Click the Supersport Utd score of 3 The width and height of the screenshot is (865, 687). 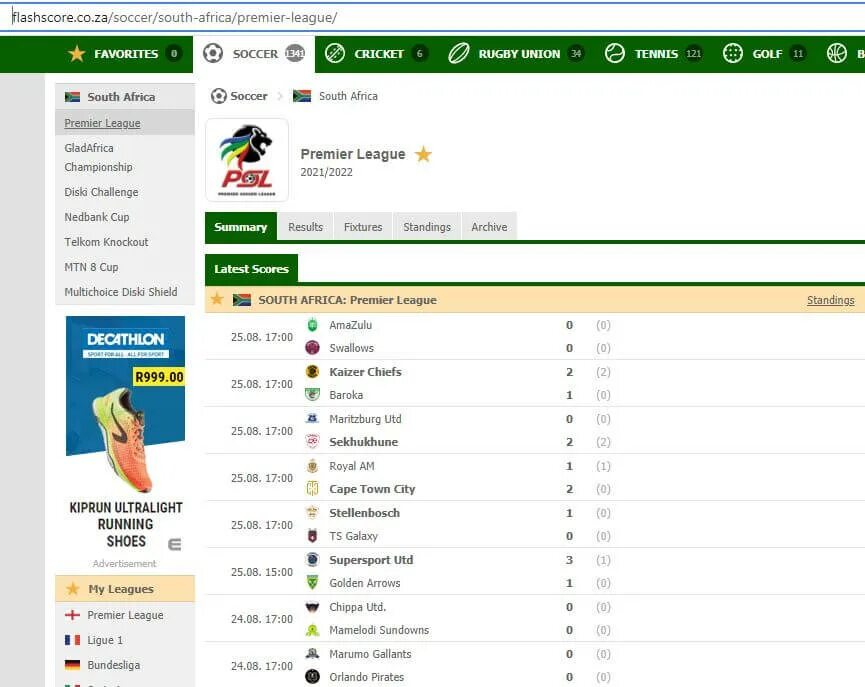[569, 560]
